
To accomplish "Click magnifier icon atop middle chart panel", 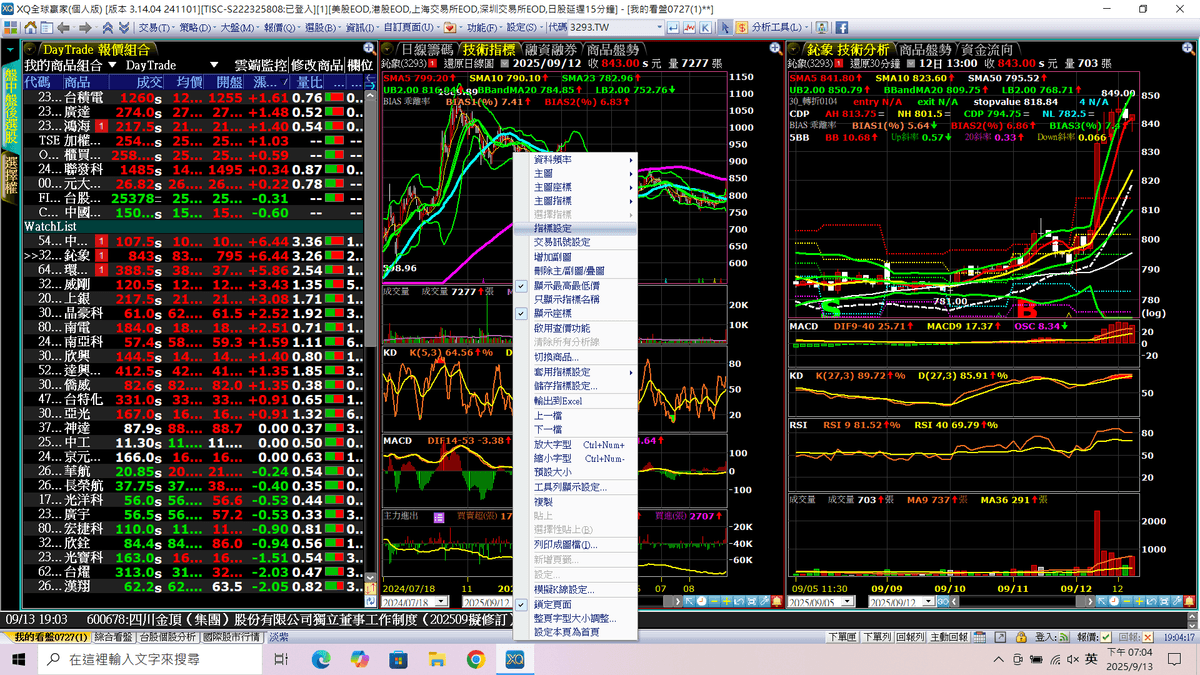I will tap(775, 48).
